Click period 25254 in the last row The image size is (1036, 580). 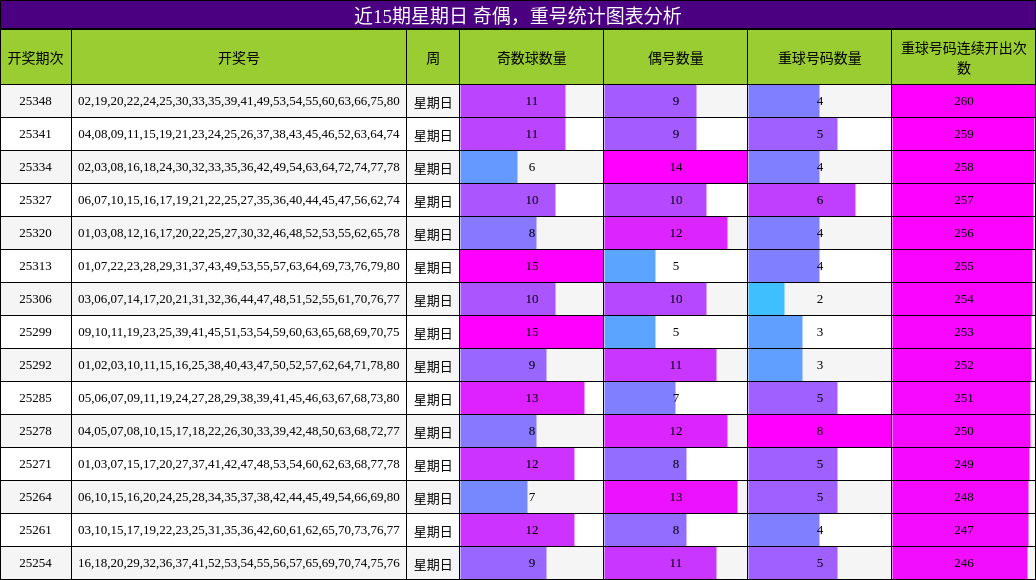coord(35,561)
